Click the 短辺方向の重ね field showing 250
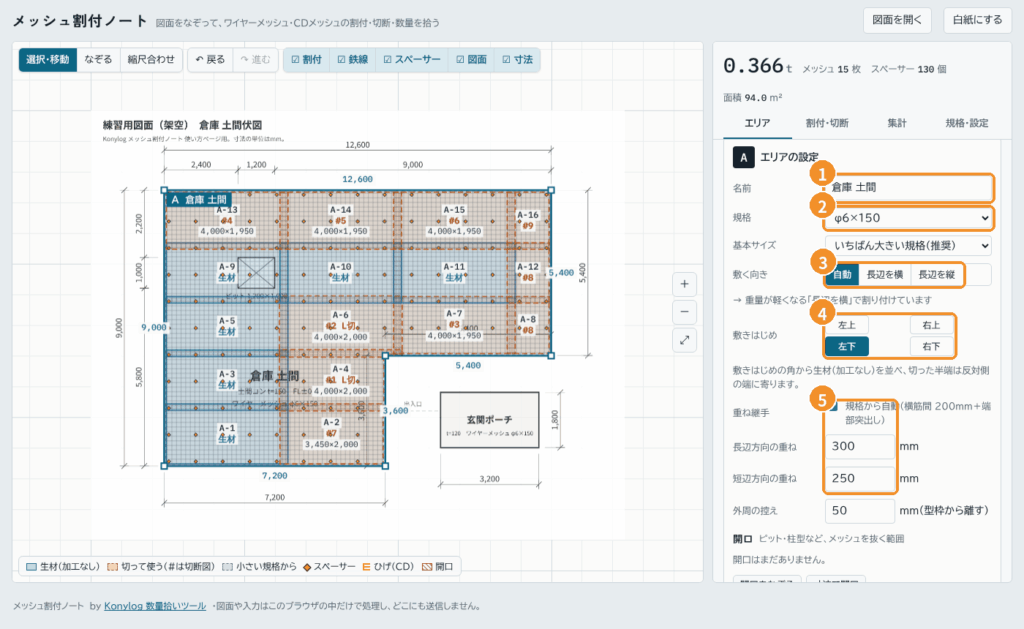This screenshot has width=1024, height=629. pyautogui.click(x=859, y=479)
